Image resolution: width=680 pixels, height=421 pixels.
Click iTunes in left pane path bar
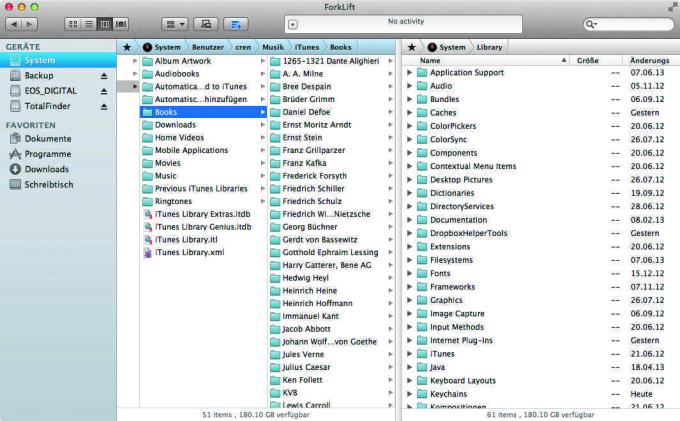pyautogui.click(x=307, y=47)
